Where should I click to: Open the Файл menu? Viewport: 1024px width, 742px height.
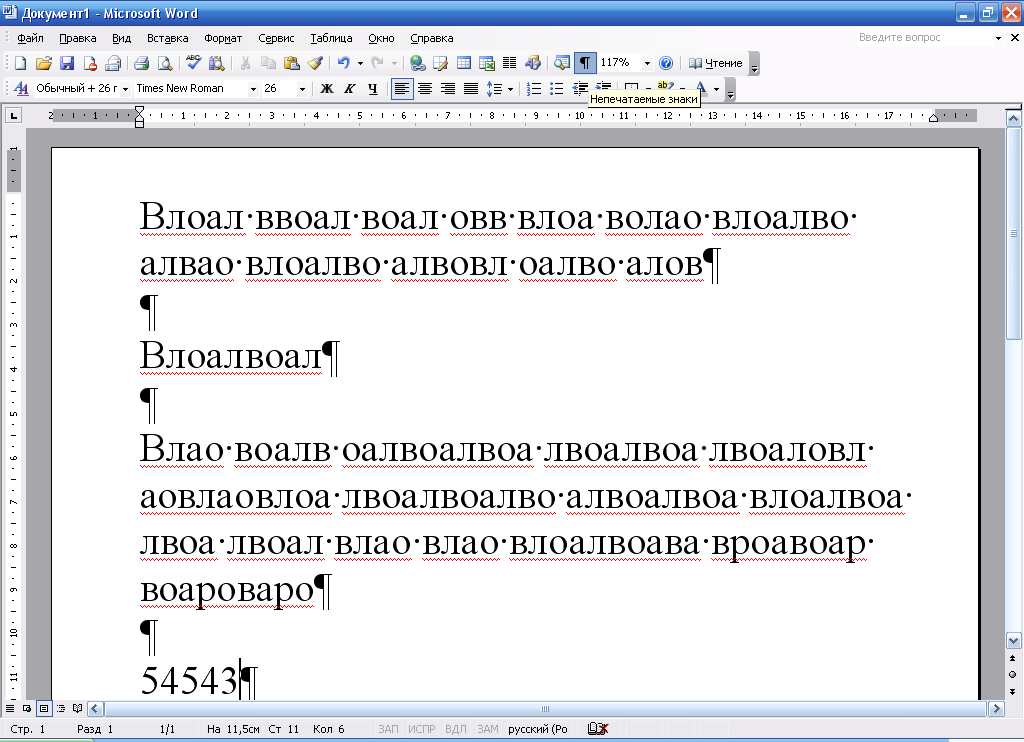tap(30, 38)
